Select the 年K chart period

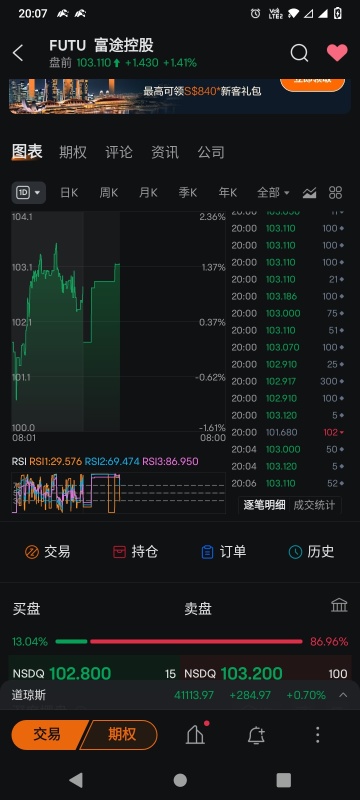click(x=227, y=192)
